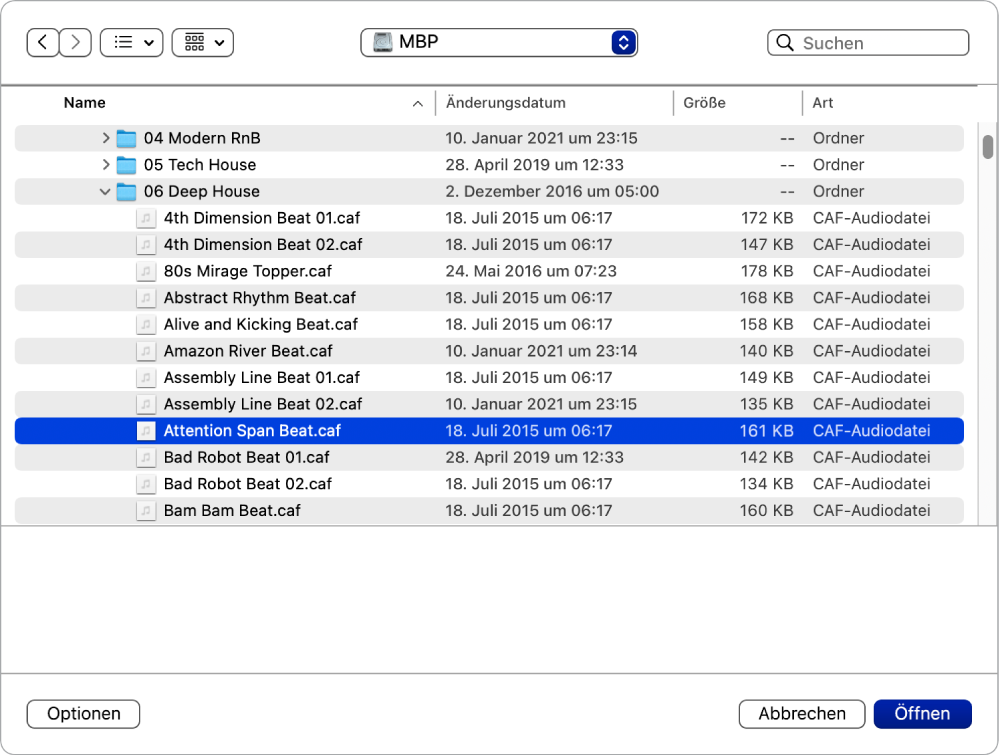Expand the "04 Modern RnB" folder
This screenshot has width=1000, height=755.
coord(105,138)
